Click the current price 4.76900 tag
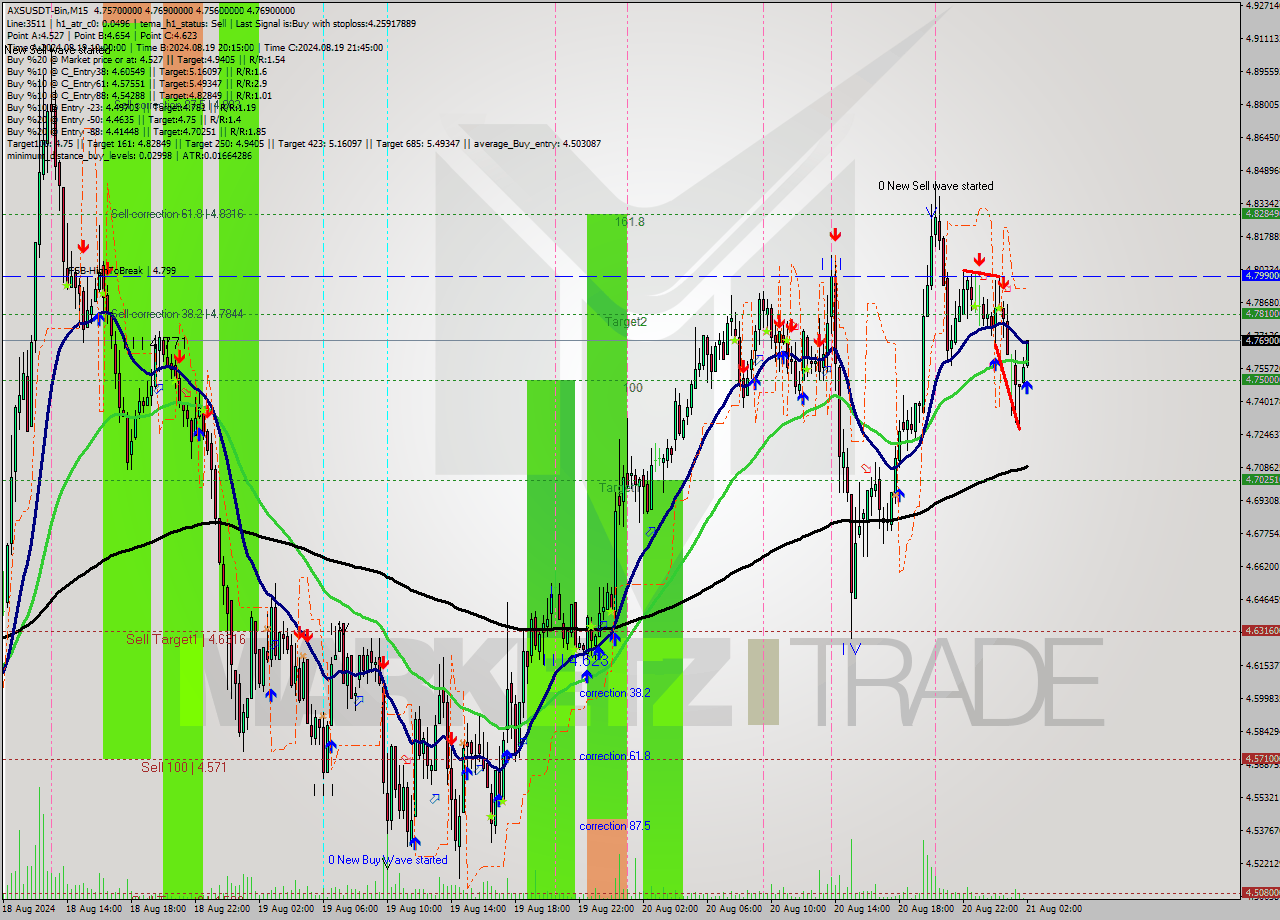1280x920 pixels. click(1261, 340)
